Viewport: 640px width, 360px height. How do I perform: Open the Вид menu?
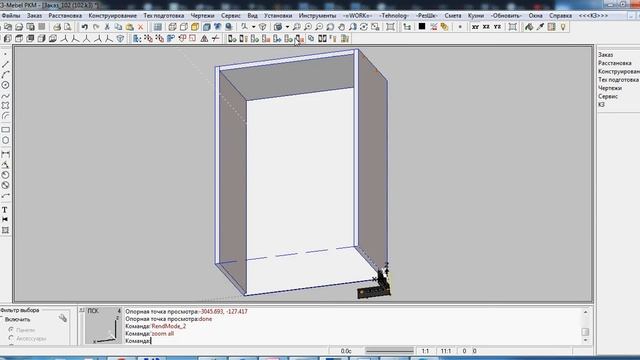click(x=252, y=16)
